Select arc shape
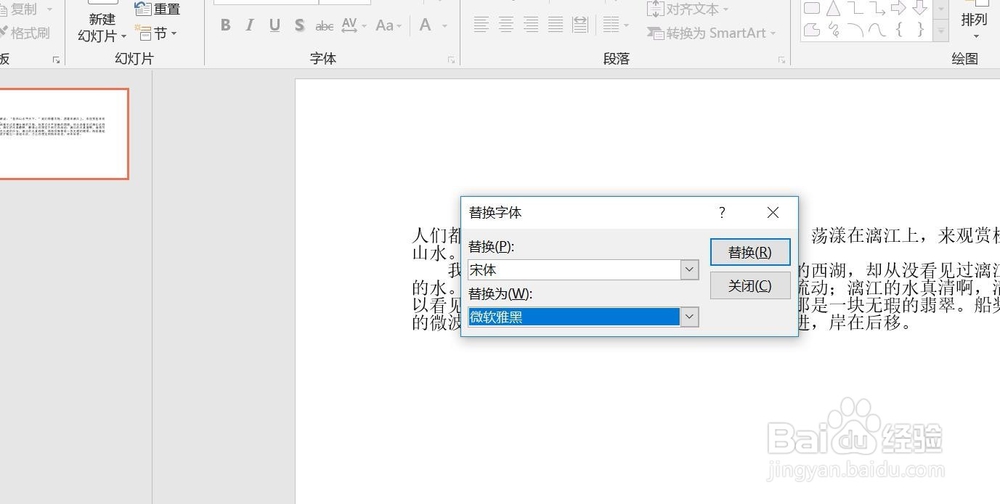Screen dimensions: 1000x504 [x=855, y=29]
